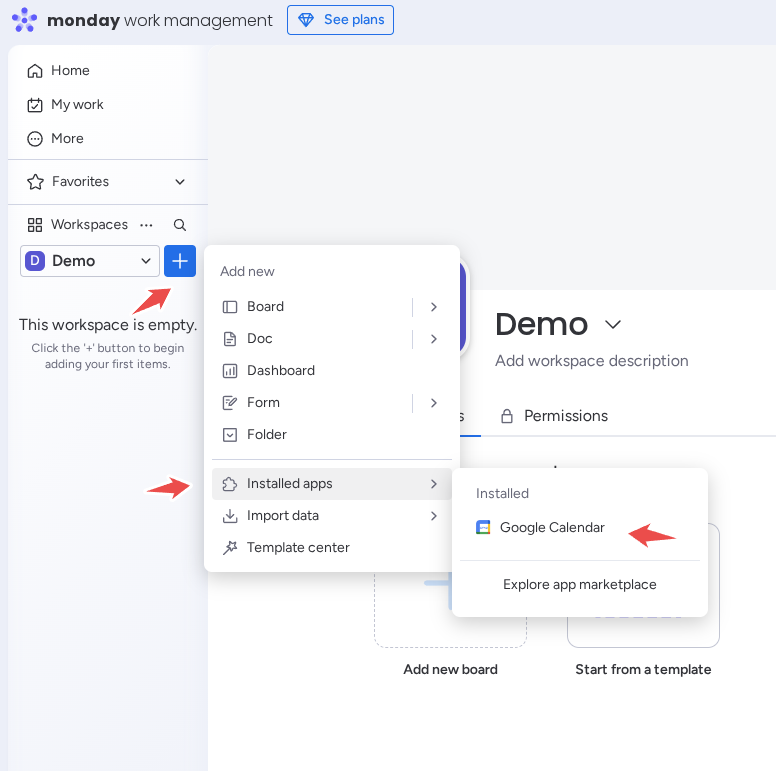This screenshot has height=771, width=776.
Task: Click Start from a template label
Action: click(x=643, y=670)
